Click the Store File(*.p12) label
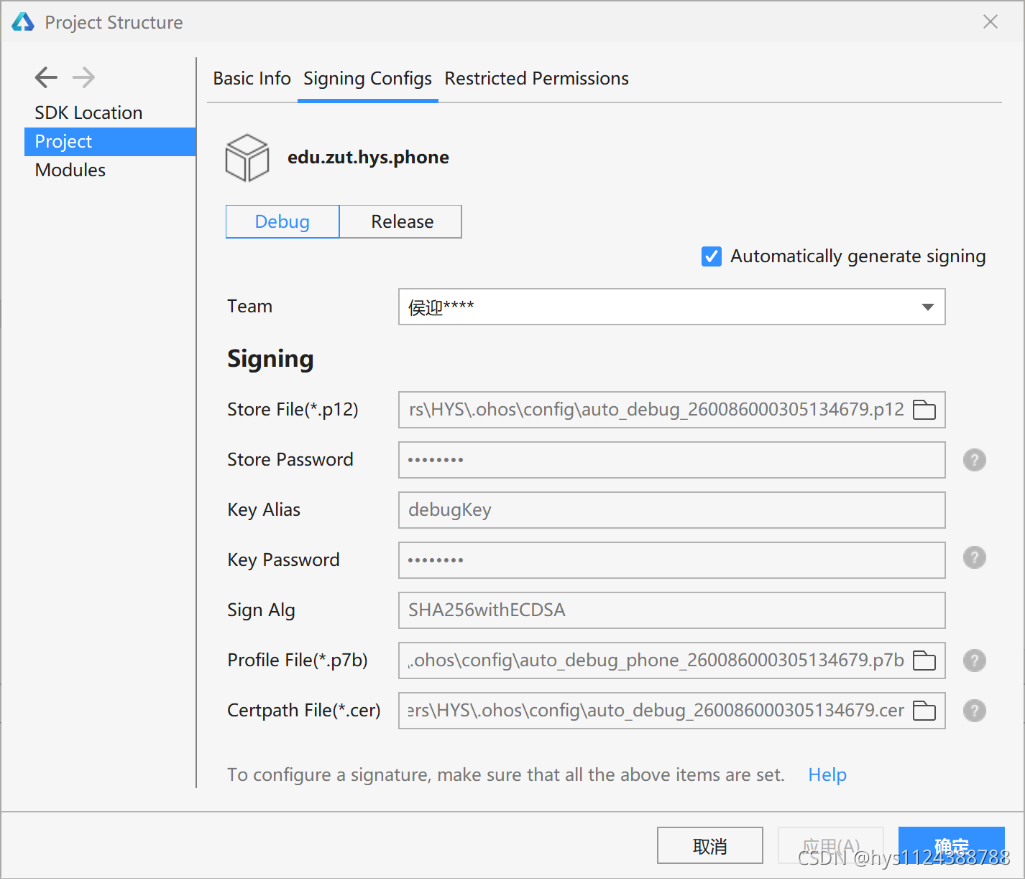This screenshot has height=879, width=1025. pyautogui.click(x=293, y=410)
